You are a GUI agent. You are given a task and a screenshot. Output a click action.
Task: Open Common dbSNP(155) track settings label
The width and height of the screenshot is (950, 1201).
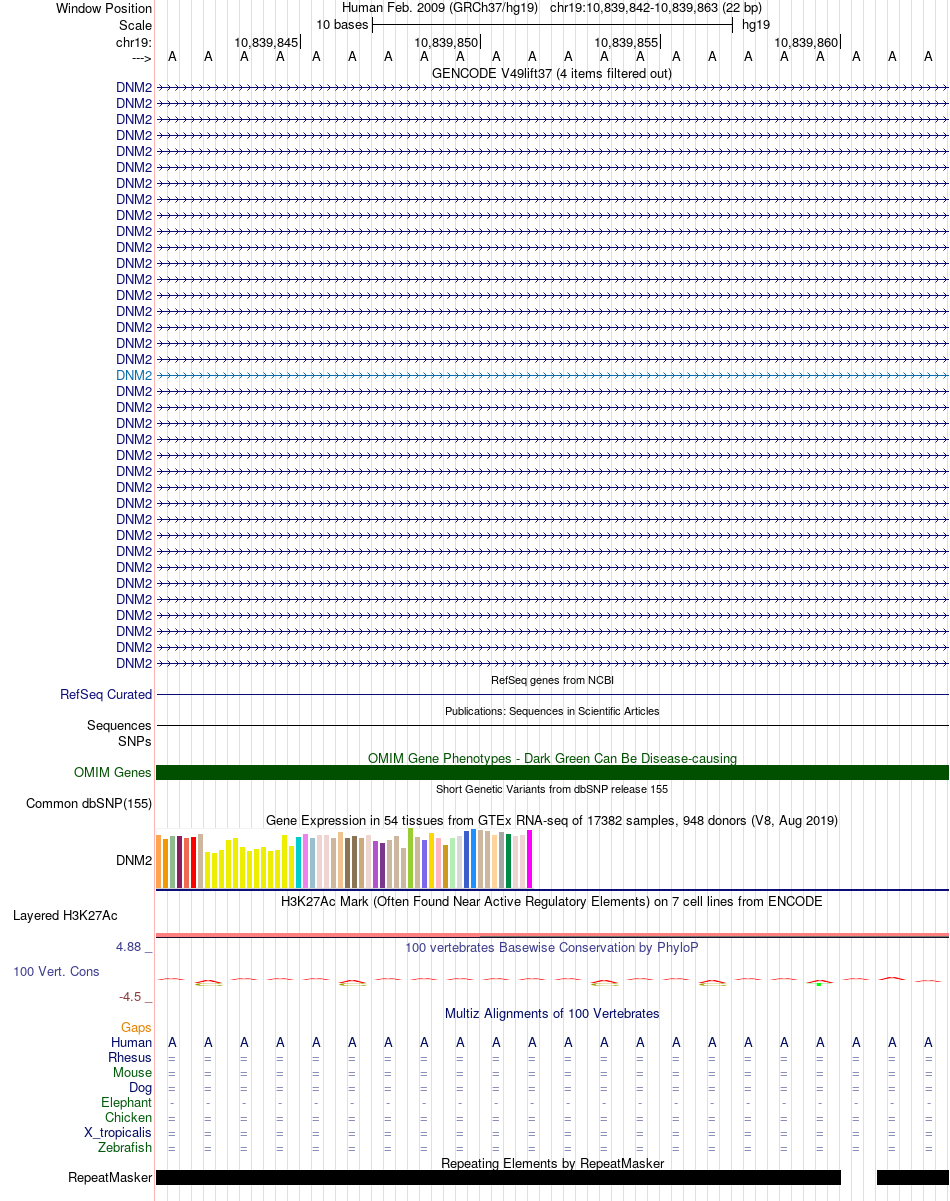pos(89,803)
